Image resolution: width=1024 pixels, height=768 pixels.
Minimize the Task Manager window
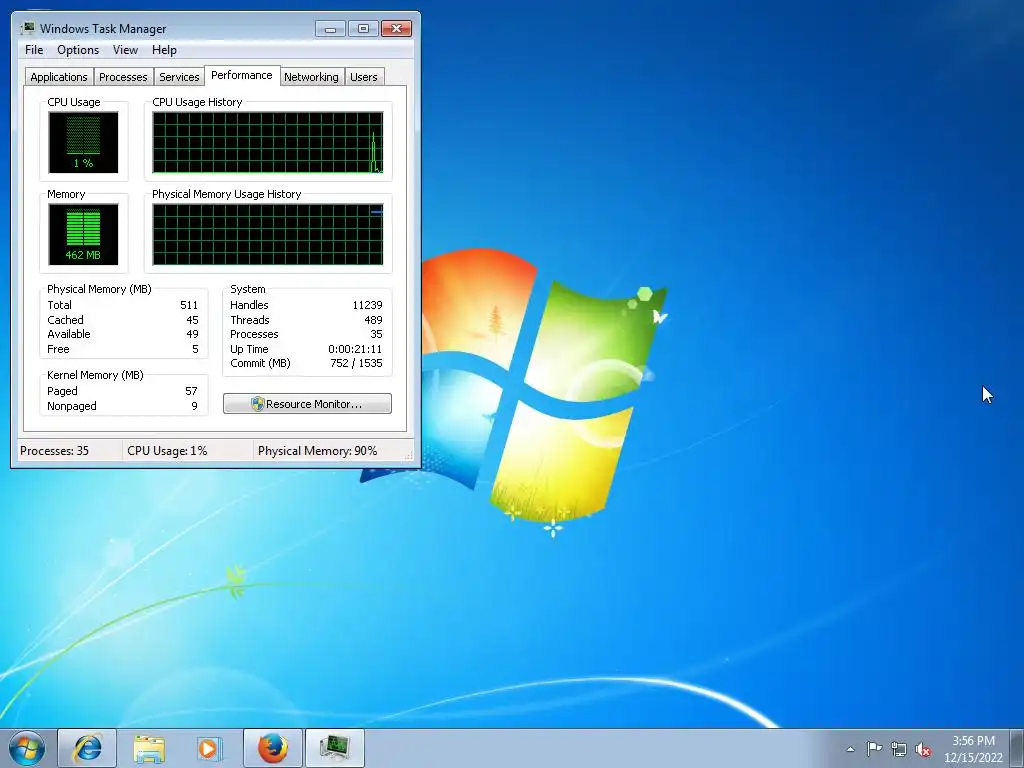tap(330, 29)
